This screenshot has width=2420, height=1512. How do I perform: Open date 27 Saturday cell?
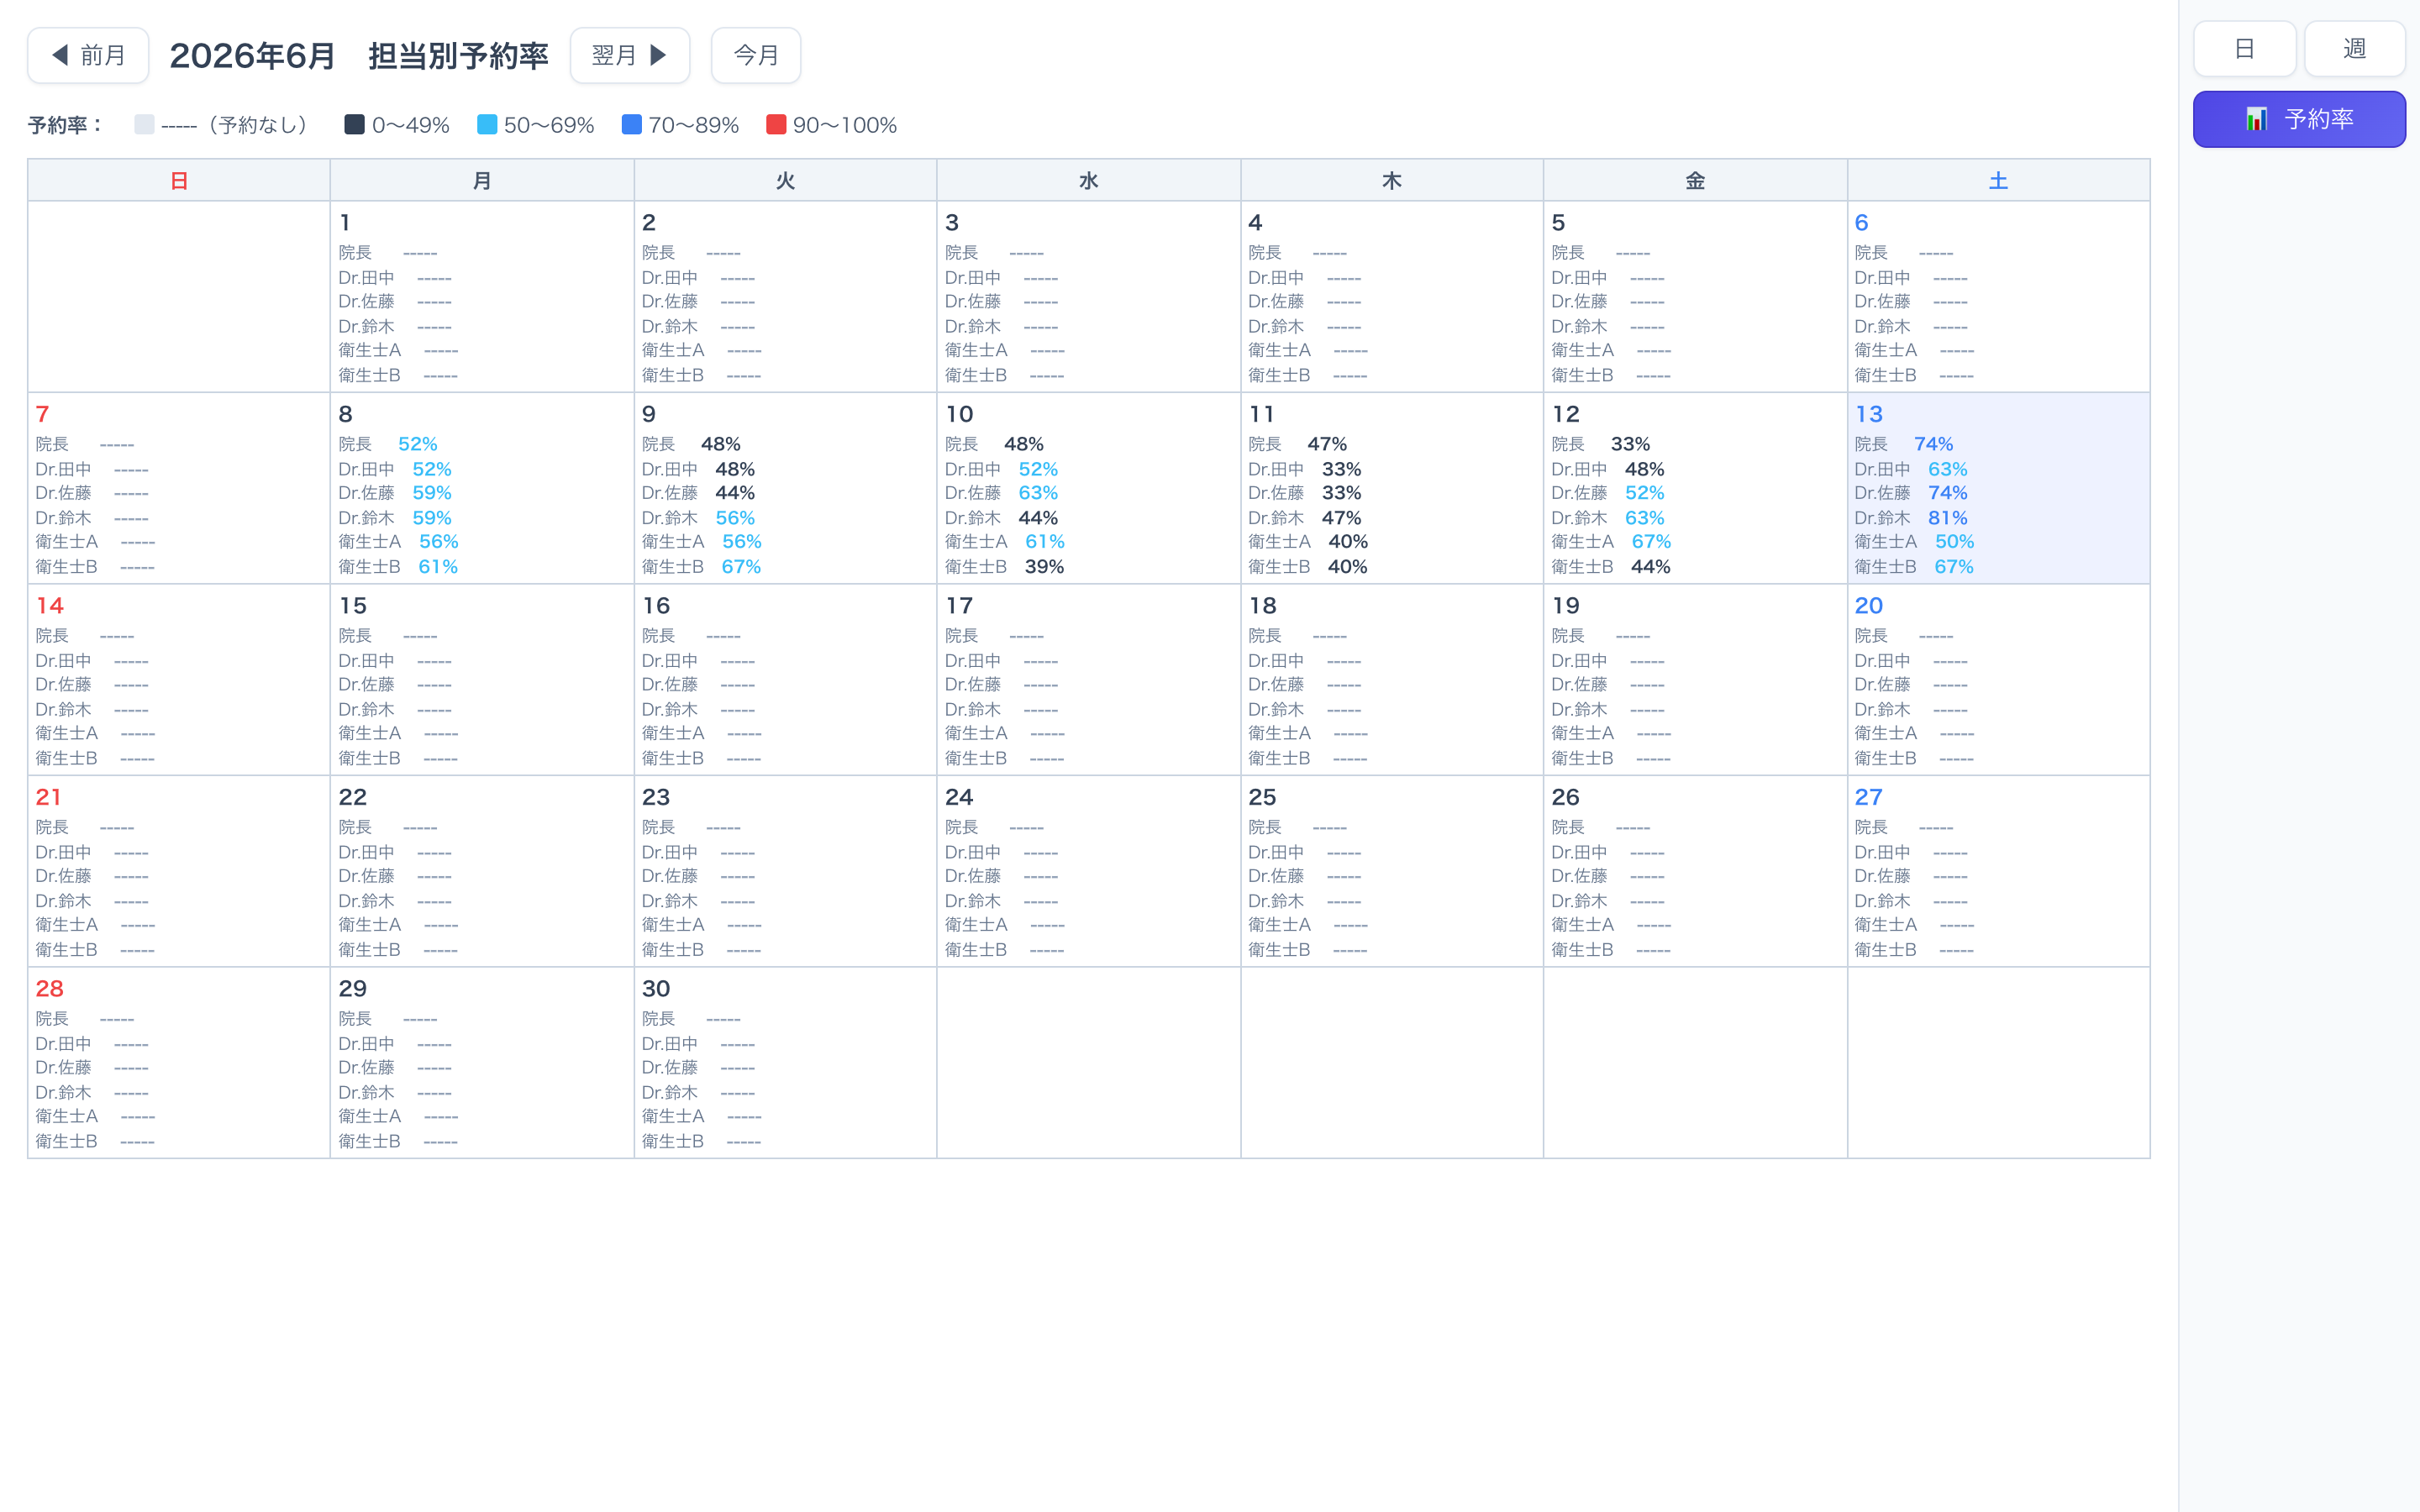point(1998,871)
